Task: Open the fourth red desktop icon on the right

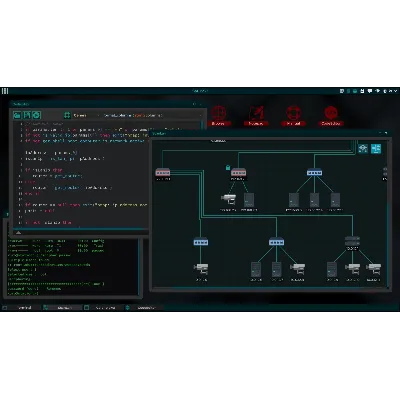Action: [331, 116]
